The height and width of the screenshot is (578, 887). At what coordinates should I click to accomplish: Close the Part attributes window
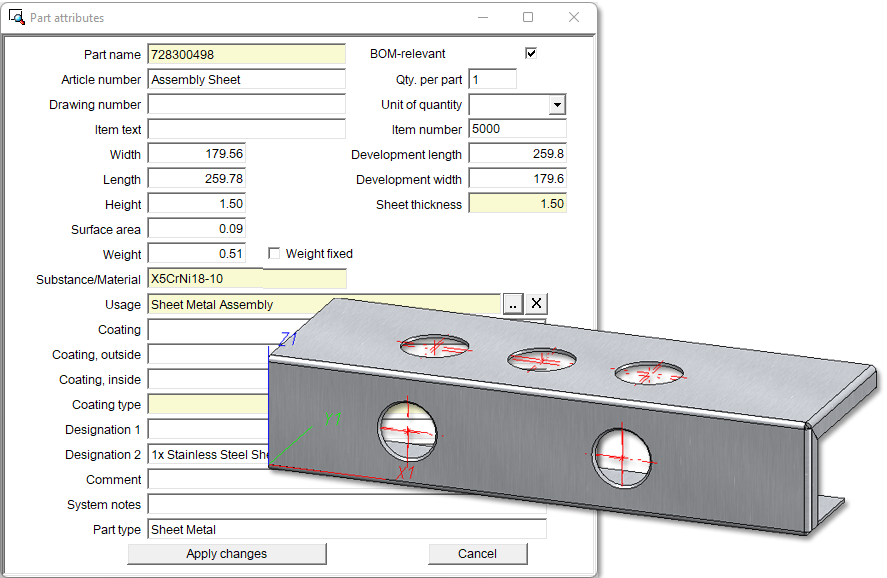click(574, 18)
